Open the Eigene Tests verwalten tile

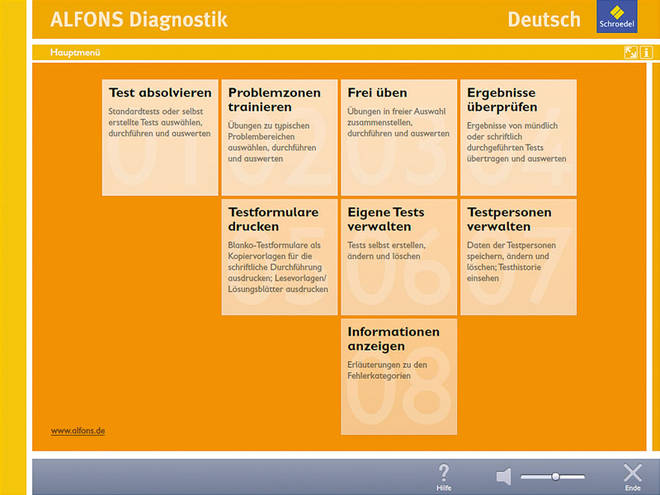(399, 257)
